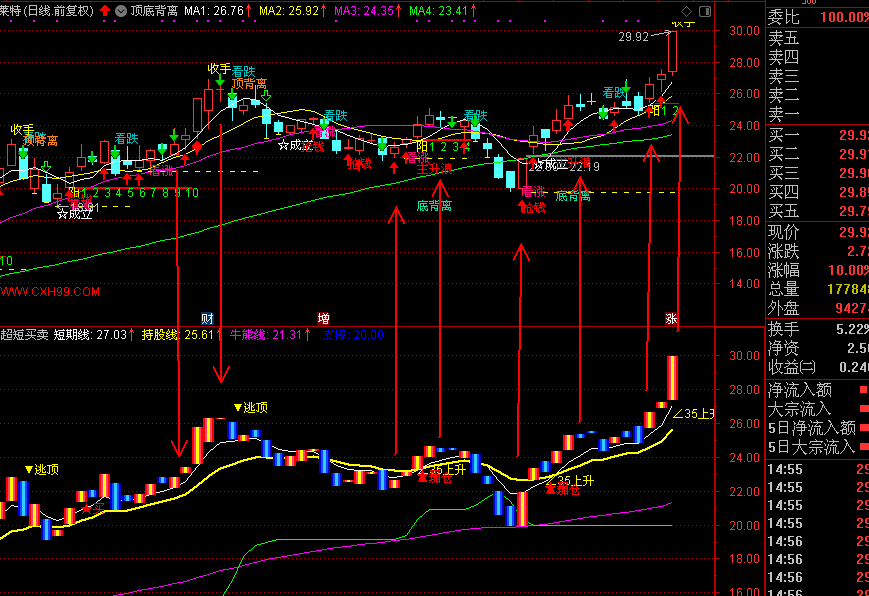This screenshot has width=869, height=596.
Task: Click the ☆成立 star marker at far left
Action: point(74,213)
